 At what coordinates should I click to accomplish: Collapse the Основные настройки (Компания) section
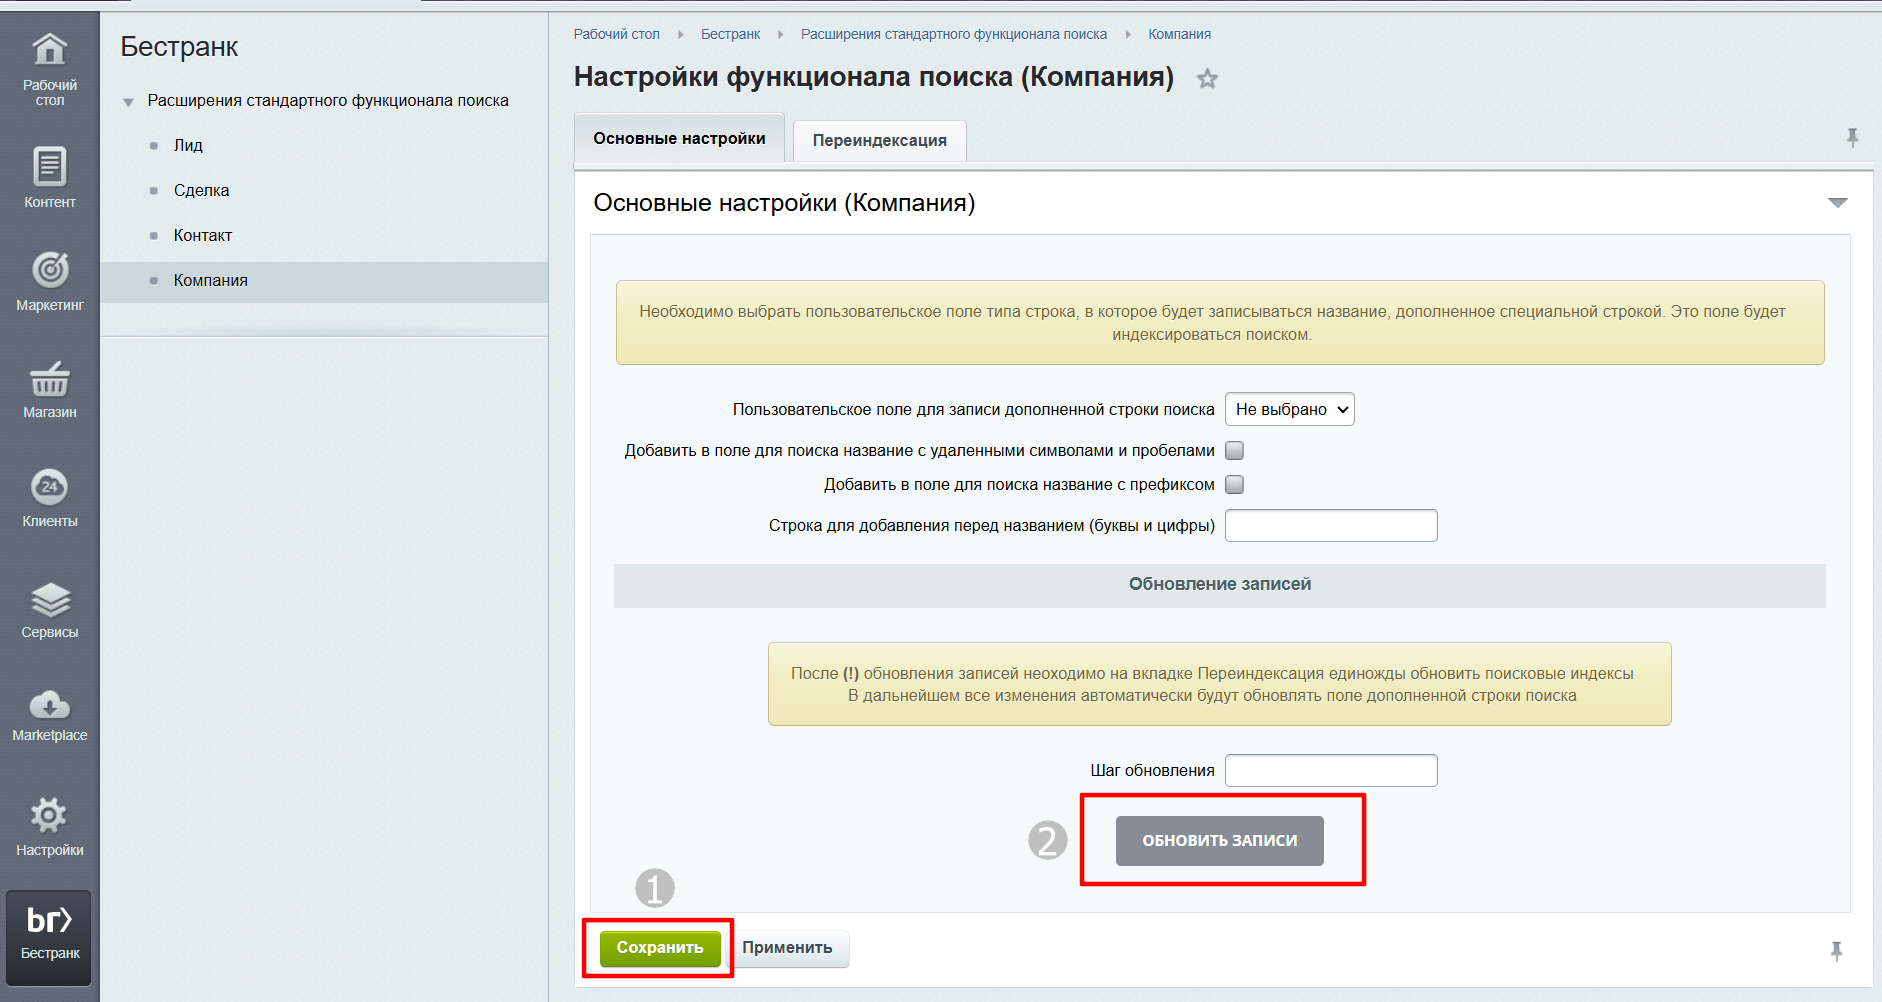coord(1837,203)
